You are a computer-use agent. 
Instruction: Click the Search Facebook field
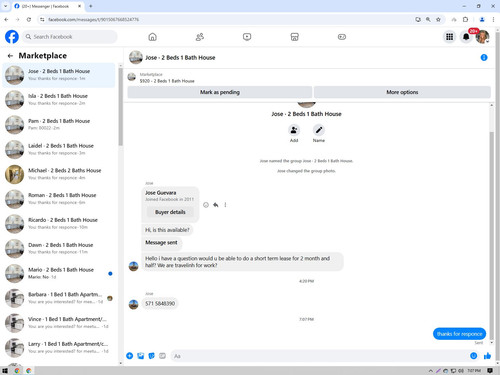point(70,37)
